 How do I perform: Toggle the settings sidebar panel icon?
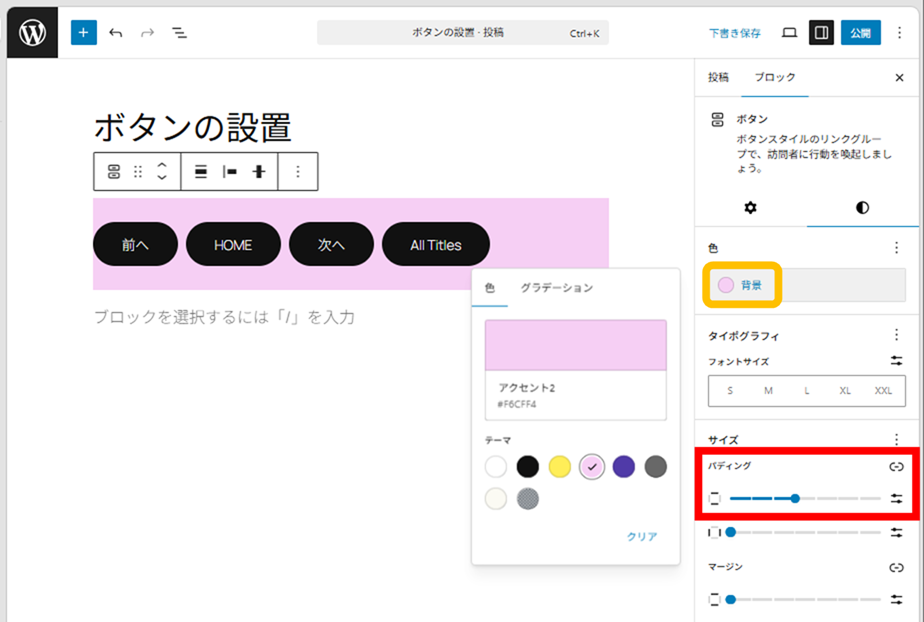click(821, 33)
